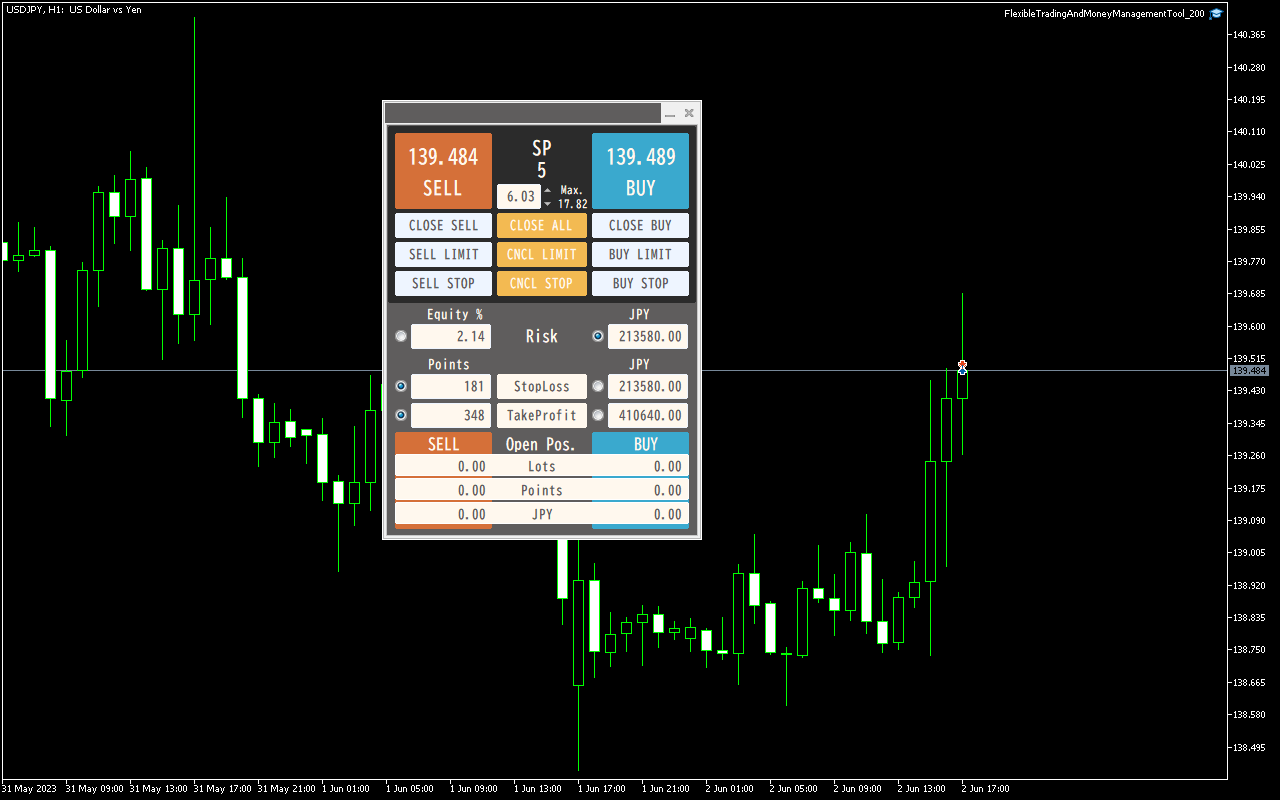Viewport: 1280px width, 800px height.
Task: Select the Equity % risk radio button
Action: [x=401, y=336]
